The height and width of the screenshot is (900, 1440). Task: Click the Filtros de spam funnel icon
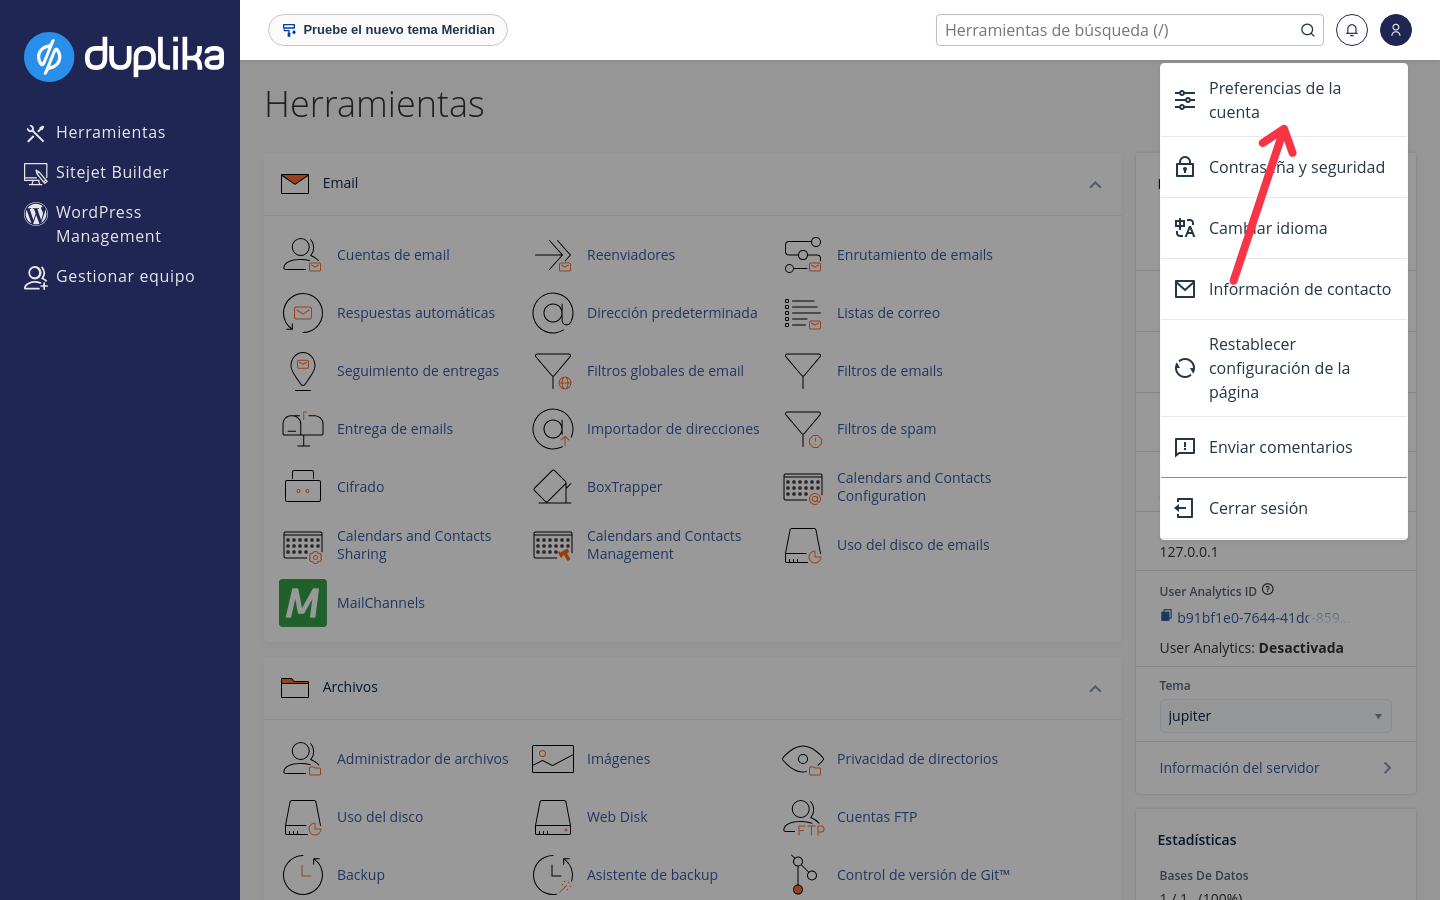click(802, 429)
